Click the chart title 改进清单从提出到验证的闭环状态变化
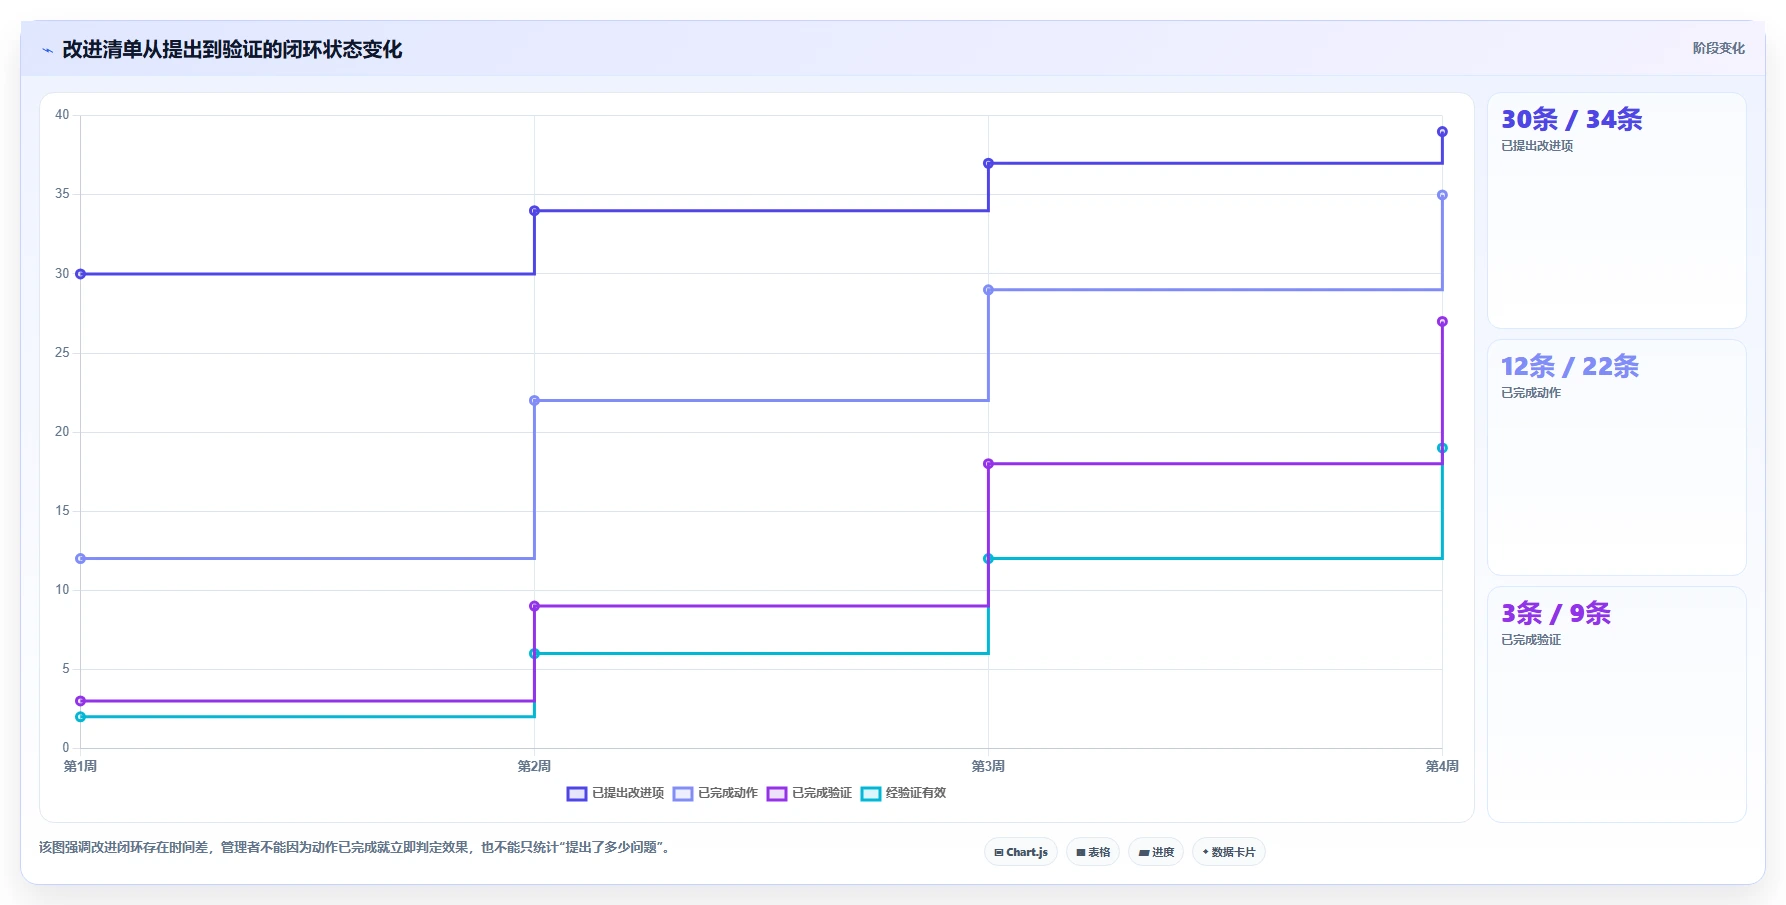 (x=232, y=49)
